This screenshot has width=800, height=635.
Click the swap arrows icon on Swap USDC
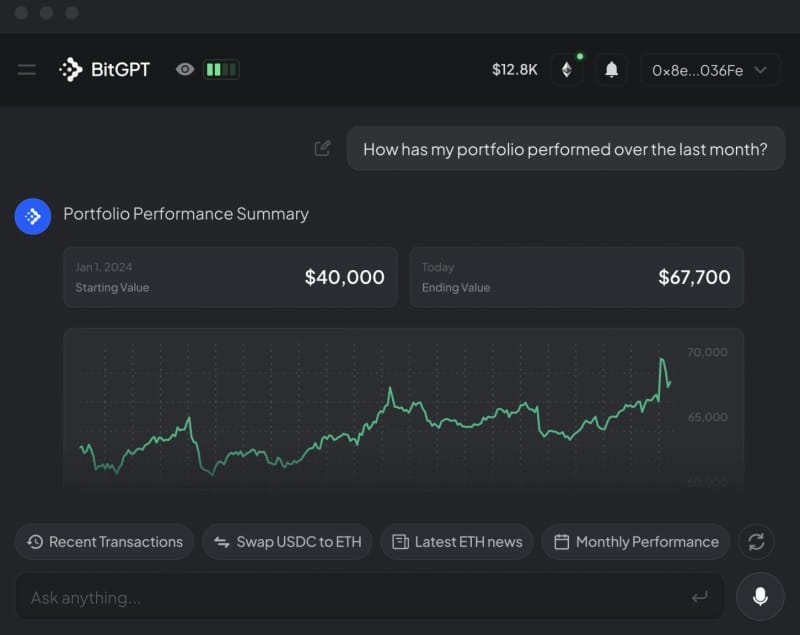[222, 541]
